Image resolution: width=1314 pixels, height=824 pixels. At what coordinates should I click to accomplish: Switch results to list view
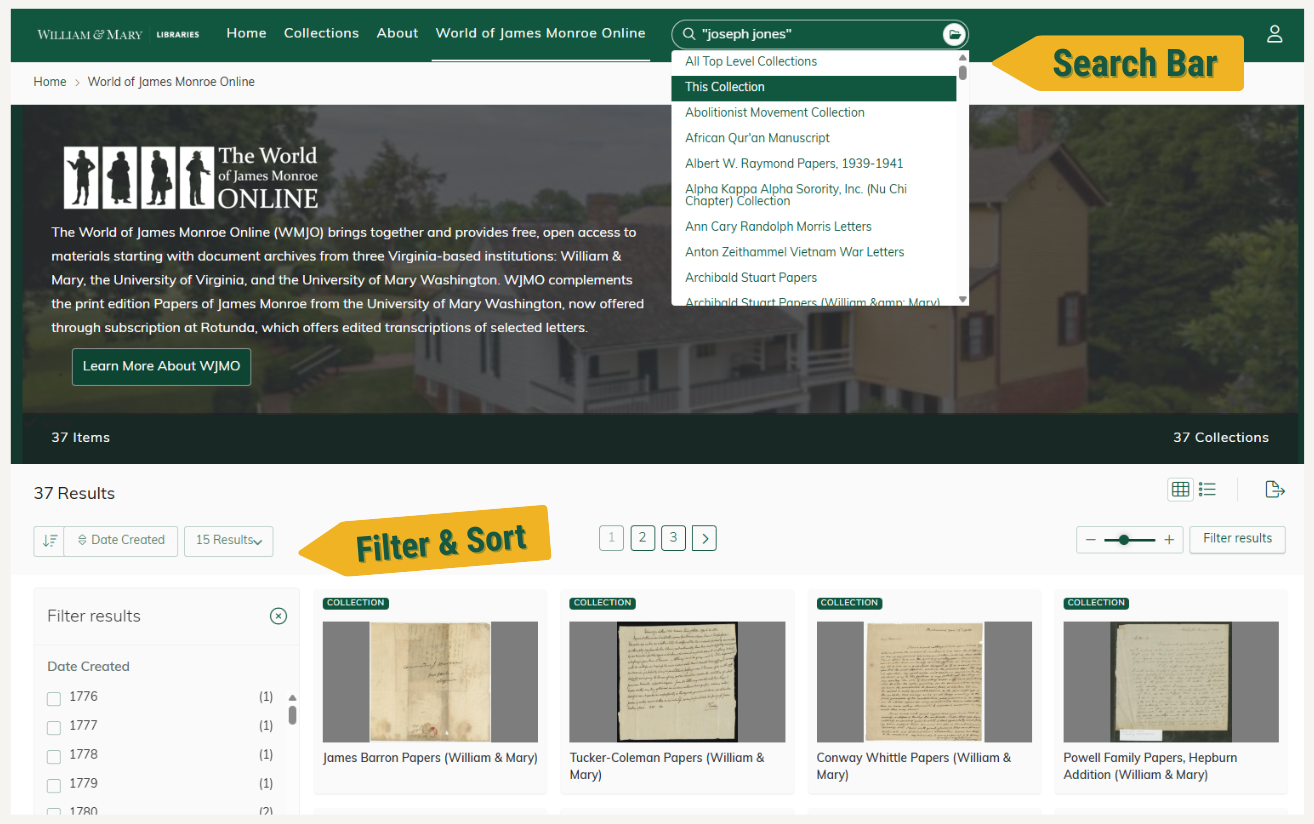(1207, 489)
